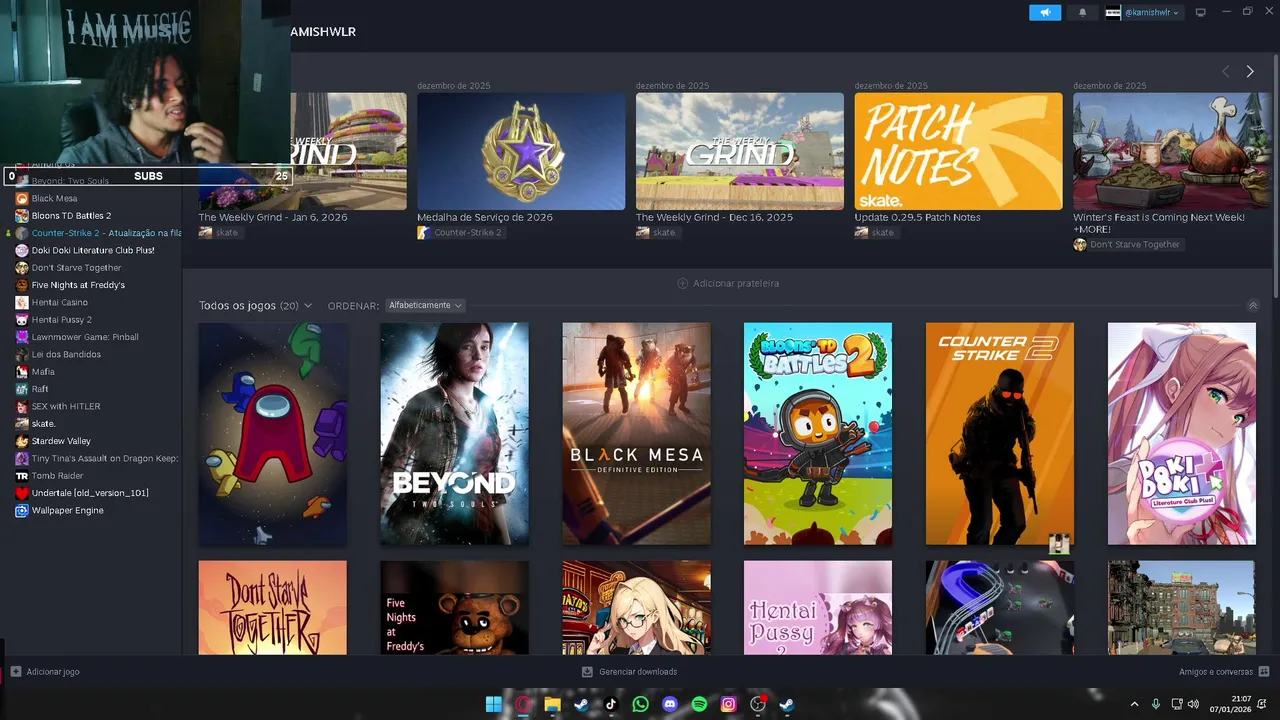Open the Don't Starve Together cover
The image size is (1280, 720).
[x=273, y=608]
